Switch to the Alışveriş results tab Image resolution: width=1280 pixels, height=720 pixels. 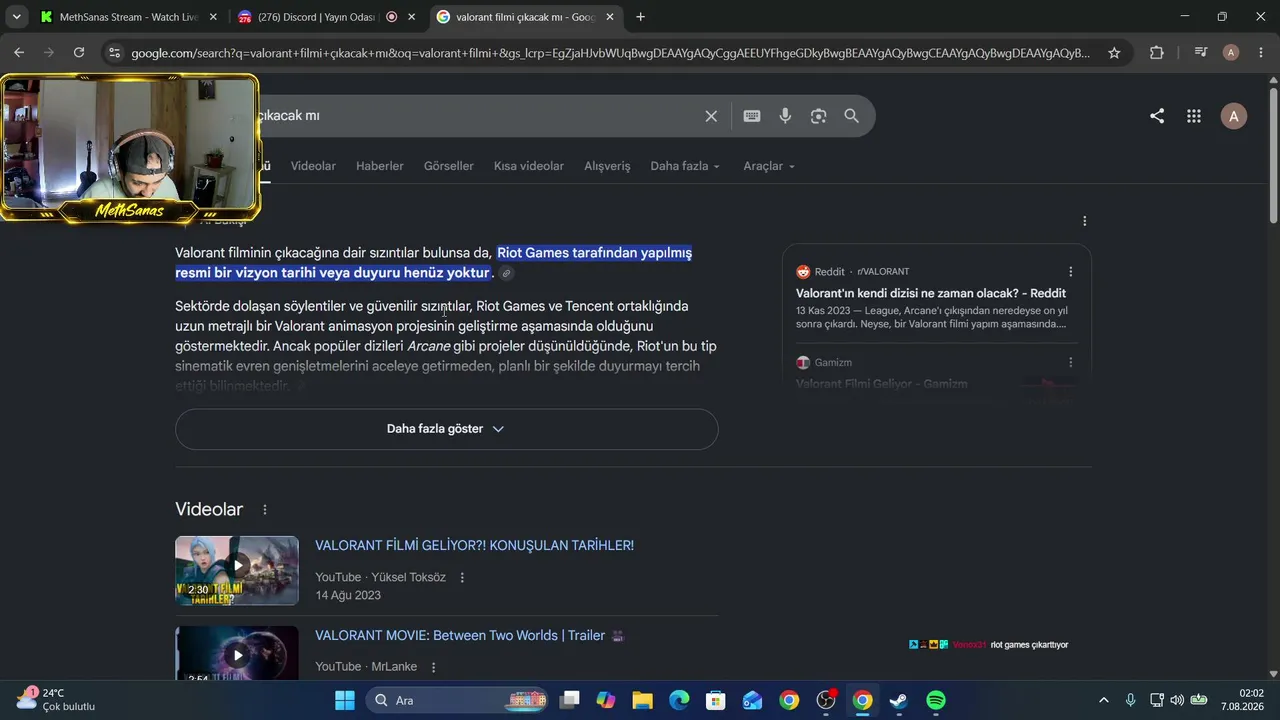[607, 166]
